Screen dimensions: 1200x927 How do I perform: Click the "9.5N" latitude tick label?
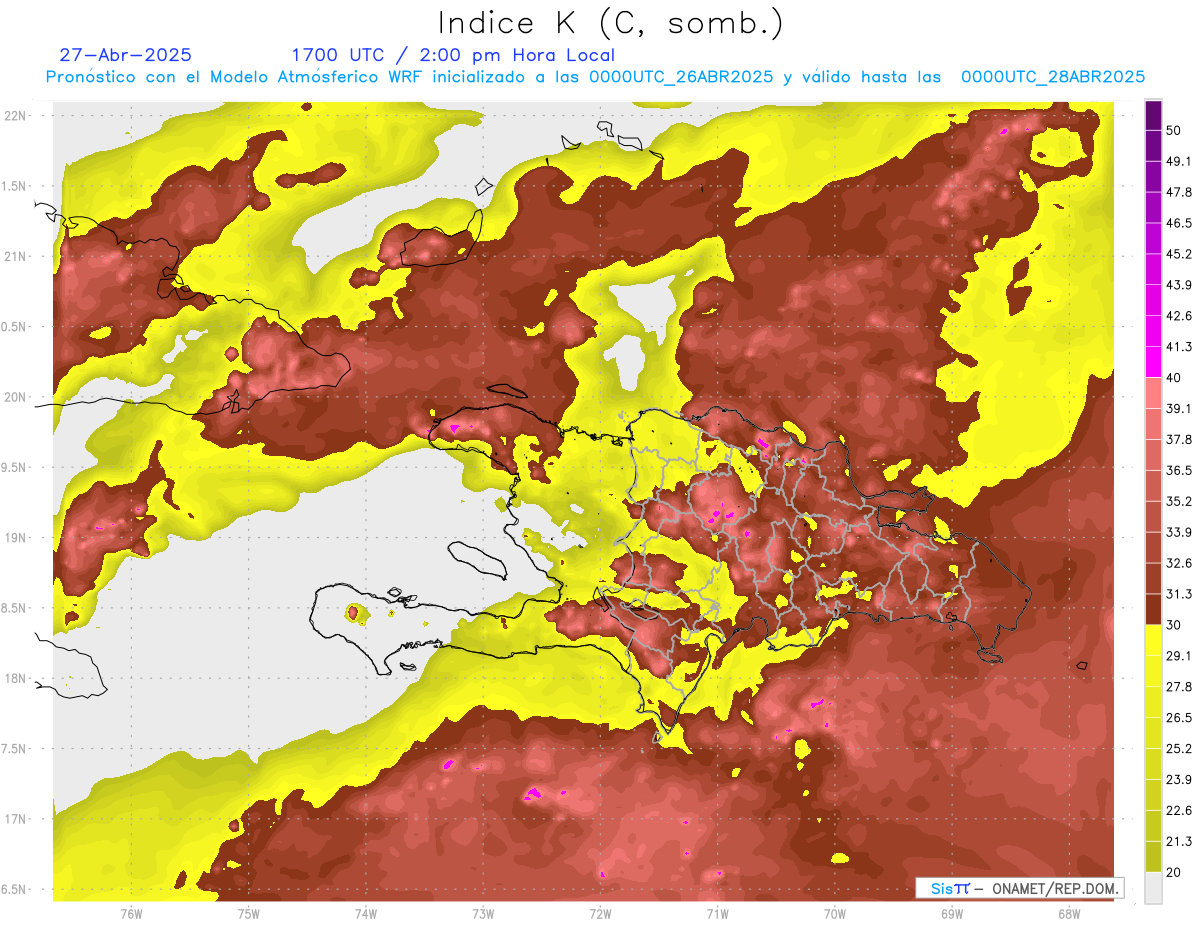14,468
